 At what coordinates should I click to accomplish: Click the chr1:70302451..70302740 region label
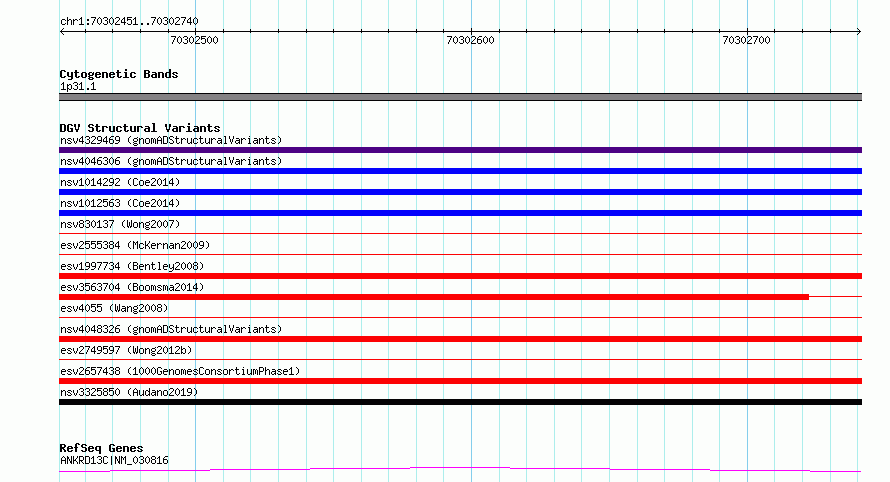point(129,21)
